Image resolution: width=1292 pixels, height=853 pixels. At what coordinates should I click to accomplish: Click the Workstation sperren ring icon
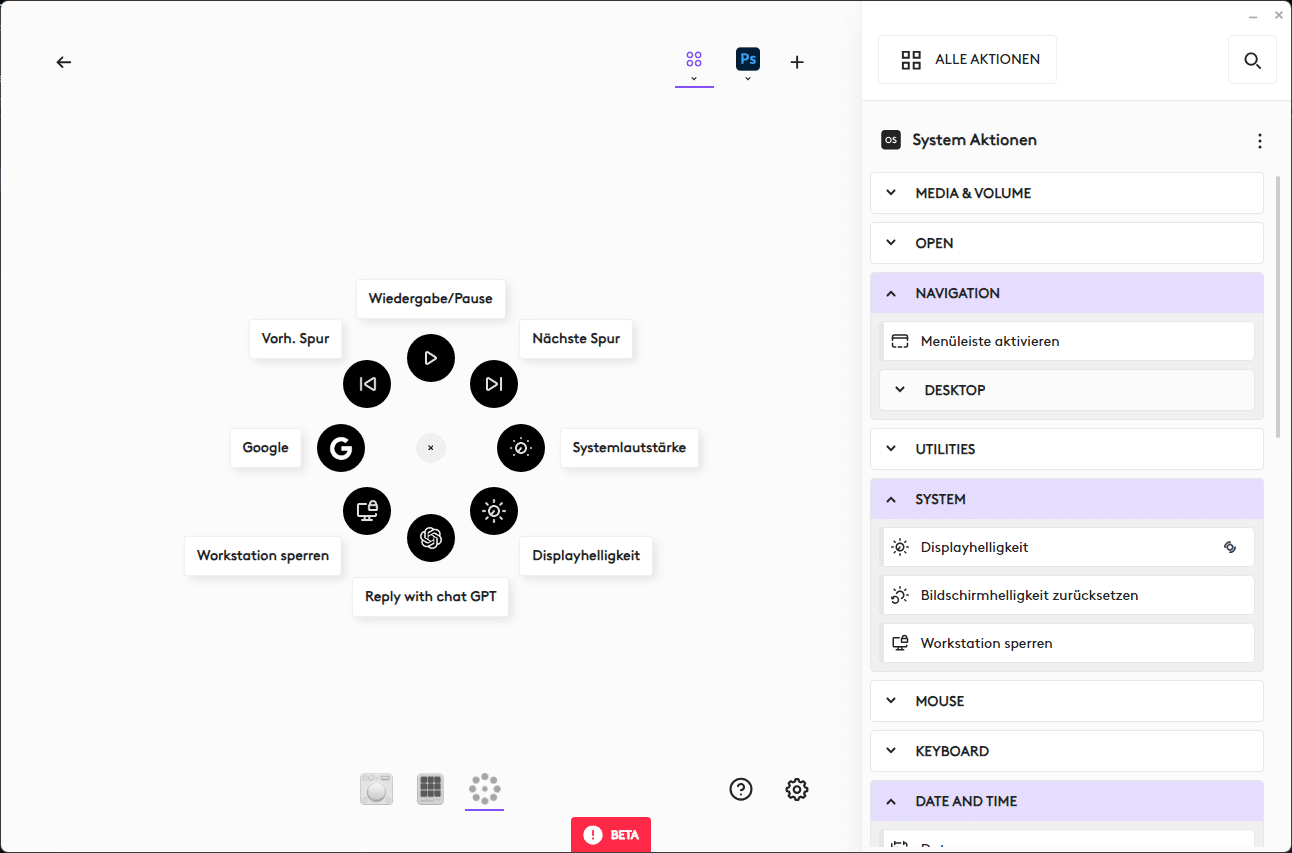(x=367, y=511)
